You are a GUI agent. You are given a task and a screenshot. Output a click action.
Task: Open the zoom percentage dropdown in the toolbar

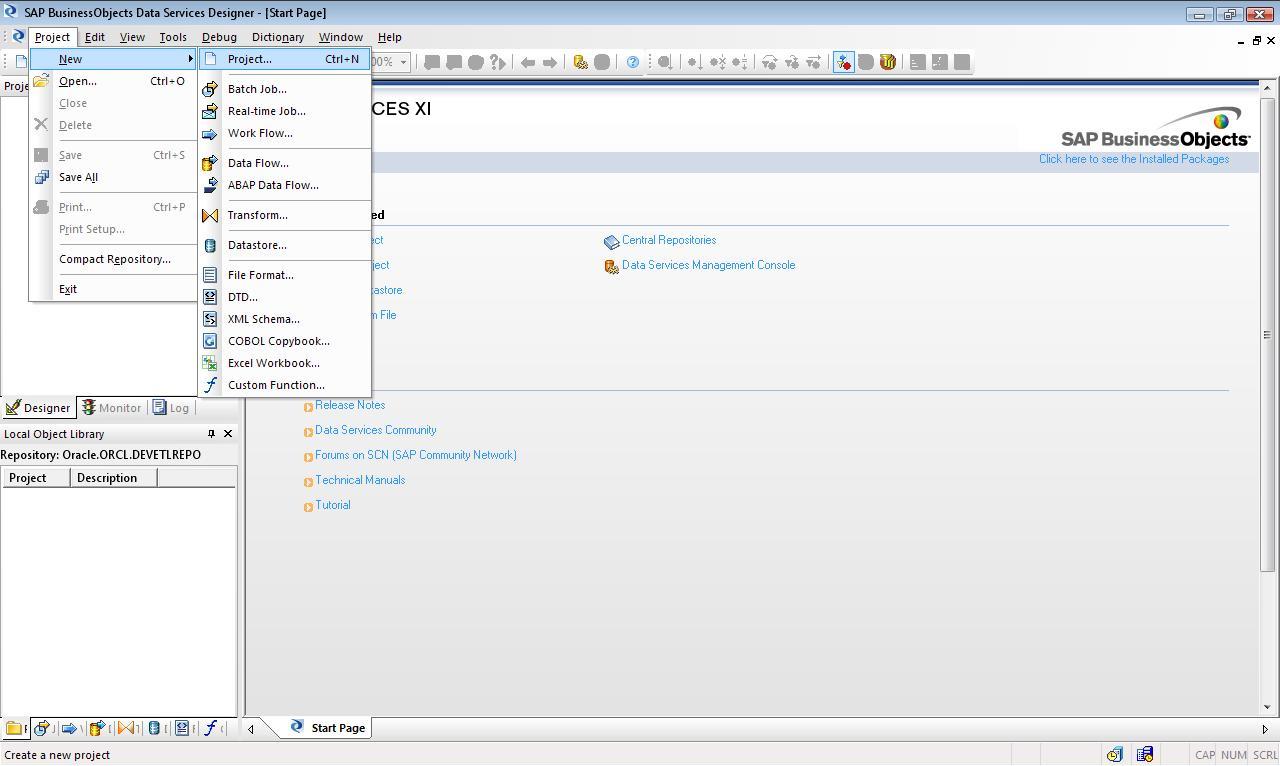pyautogui.click(x=404, y=62)
